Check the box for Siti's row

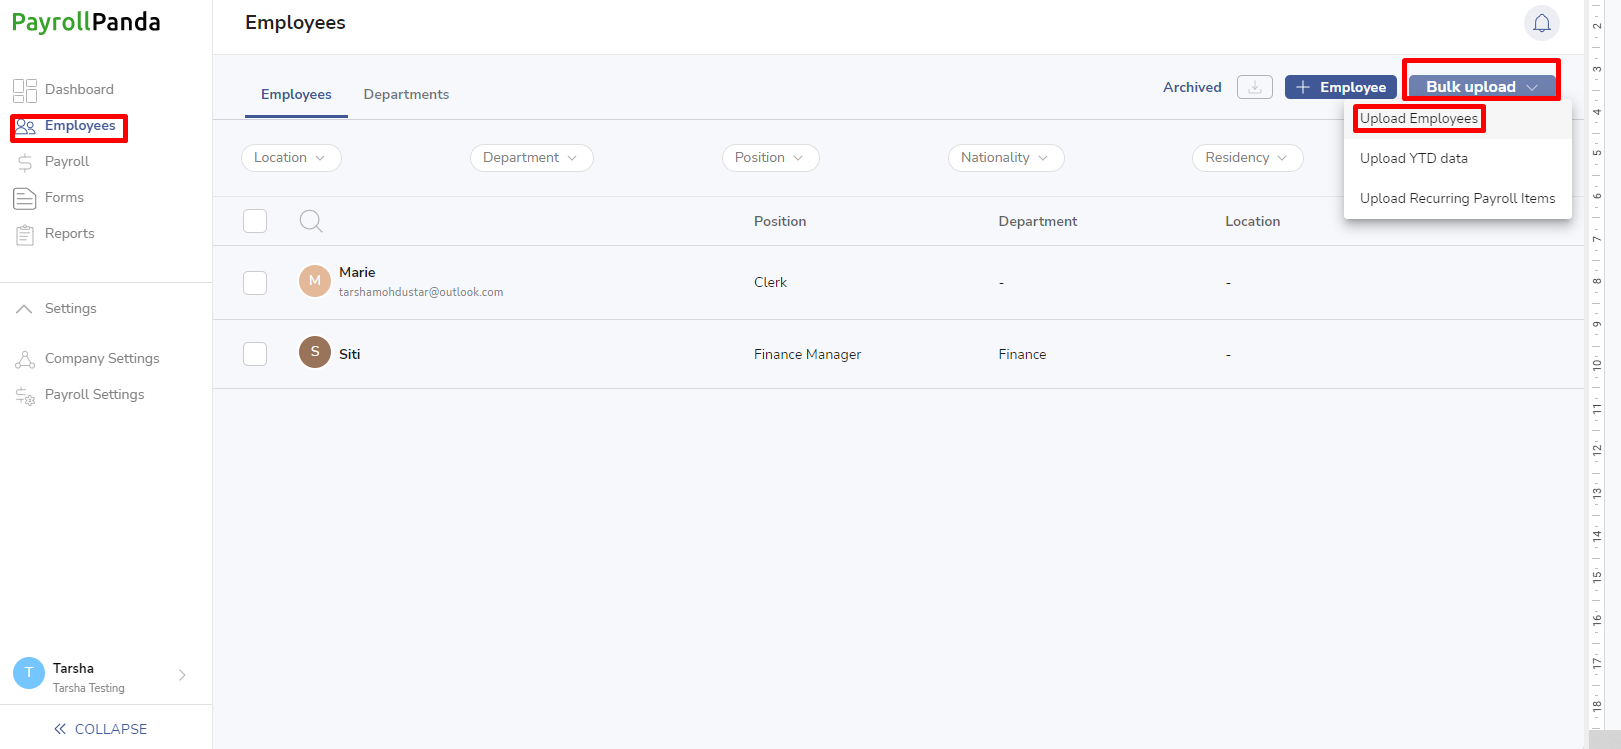click(255, 354)
